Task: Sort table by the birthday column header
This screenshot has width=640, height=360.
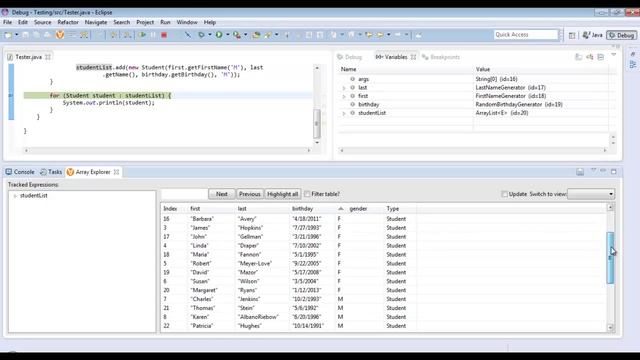Action: (x=312, y=209)
